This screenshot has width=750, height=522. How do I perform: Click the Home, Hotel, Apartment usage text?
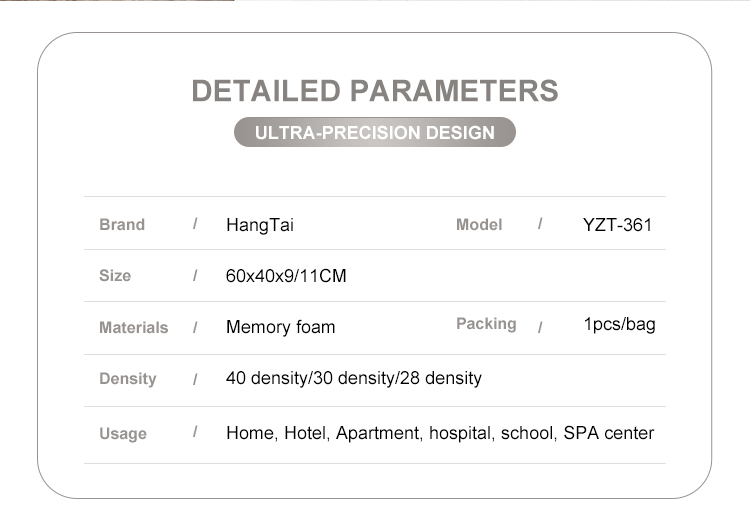point(440,433)
